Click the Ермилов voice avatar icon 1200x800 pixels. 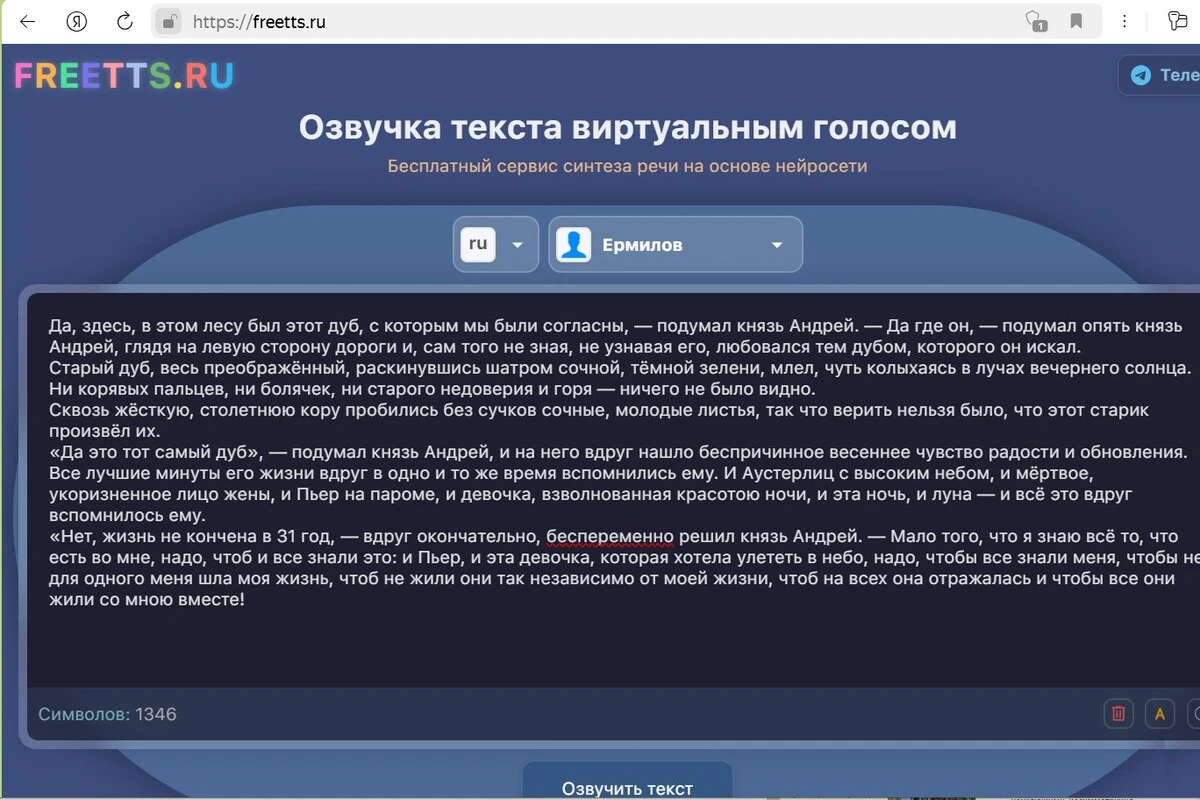point(574,244)
